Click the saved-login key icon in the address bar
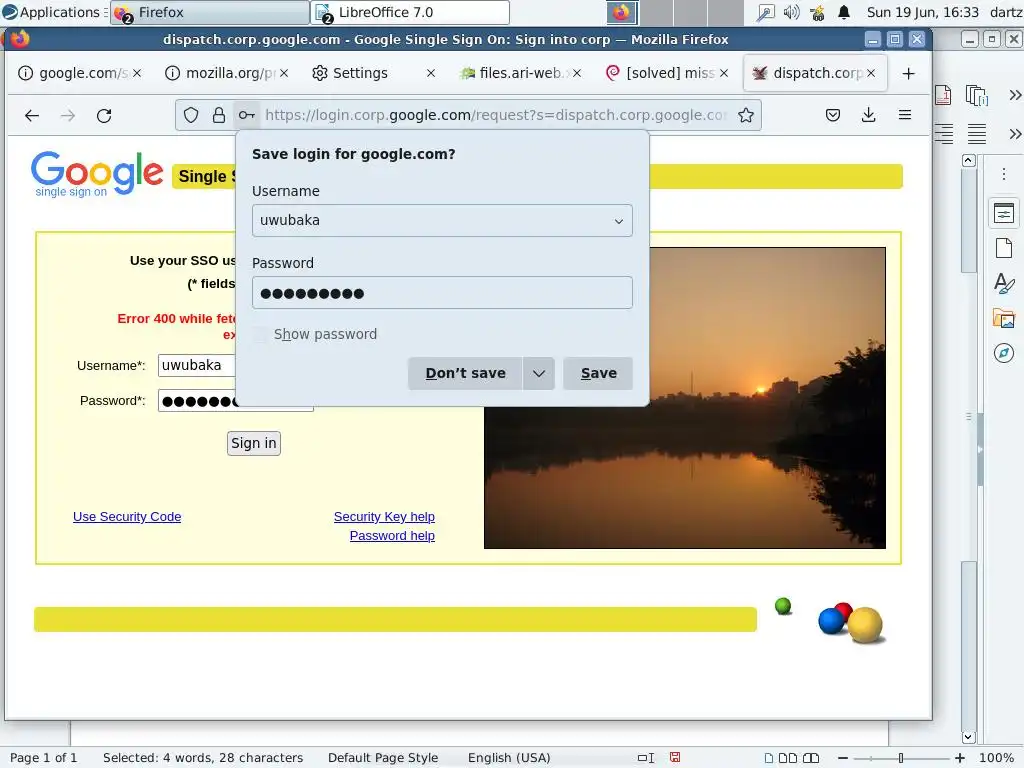Image resolution: width=1024 pixels, height=768 pixels. (246, 116)
